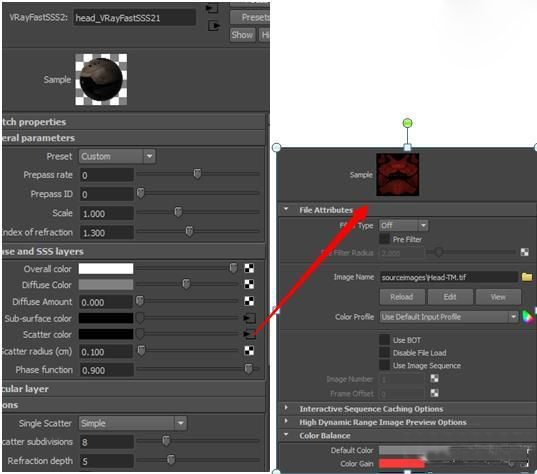The width and height of the screenshot is (537, 474).
Task: Open the Color Profile dropdown
Action: 448,317
